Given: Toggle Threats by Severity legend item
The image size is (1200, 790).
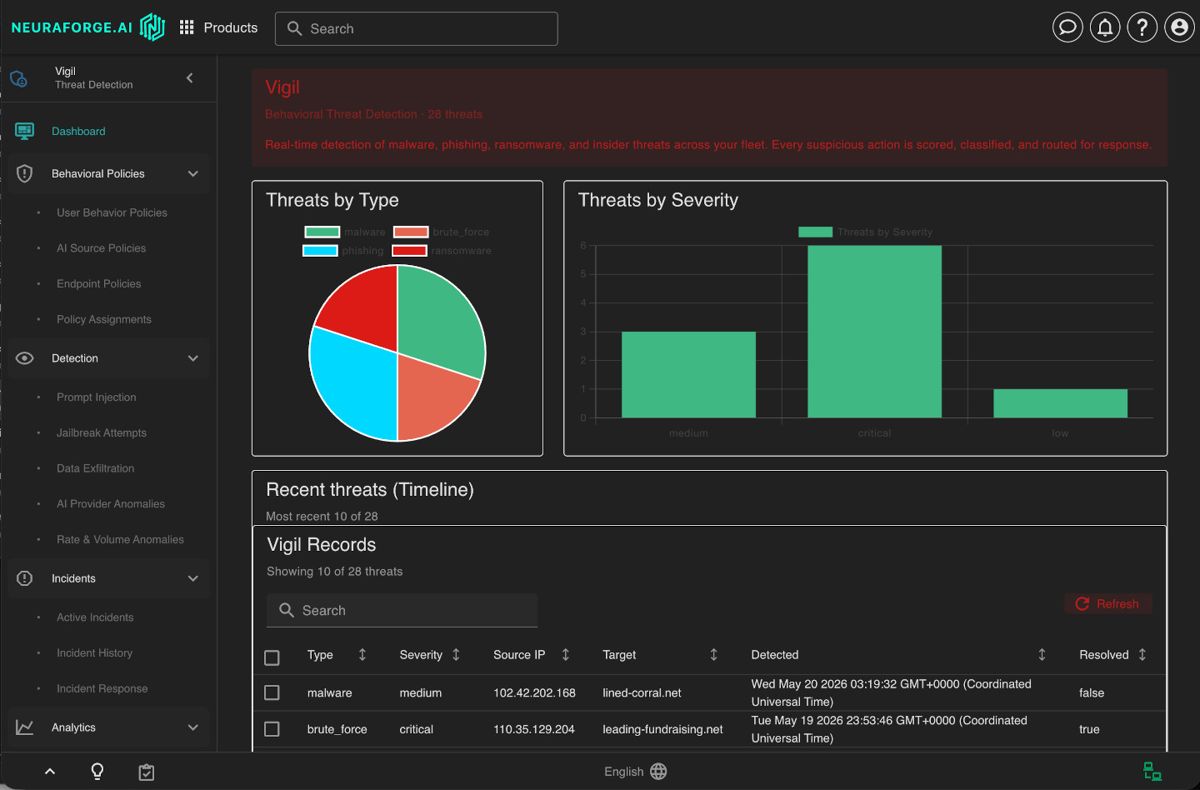Looking at the screenshot, I should [x=865, y=232].
